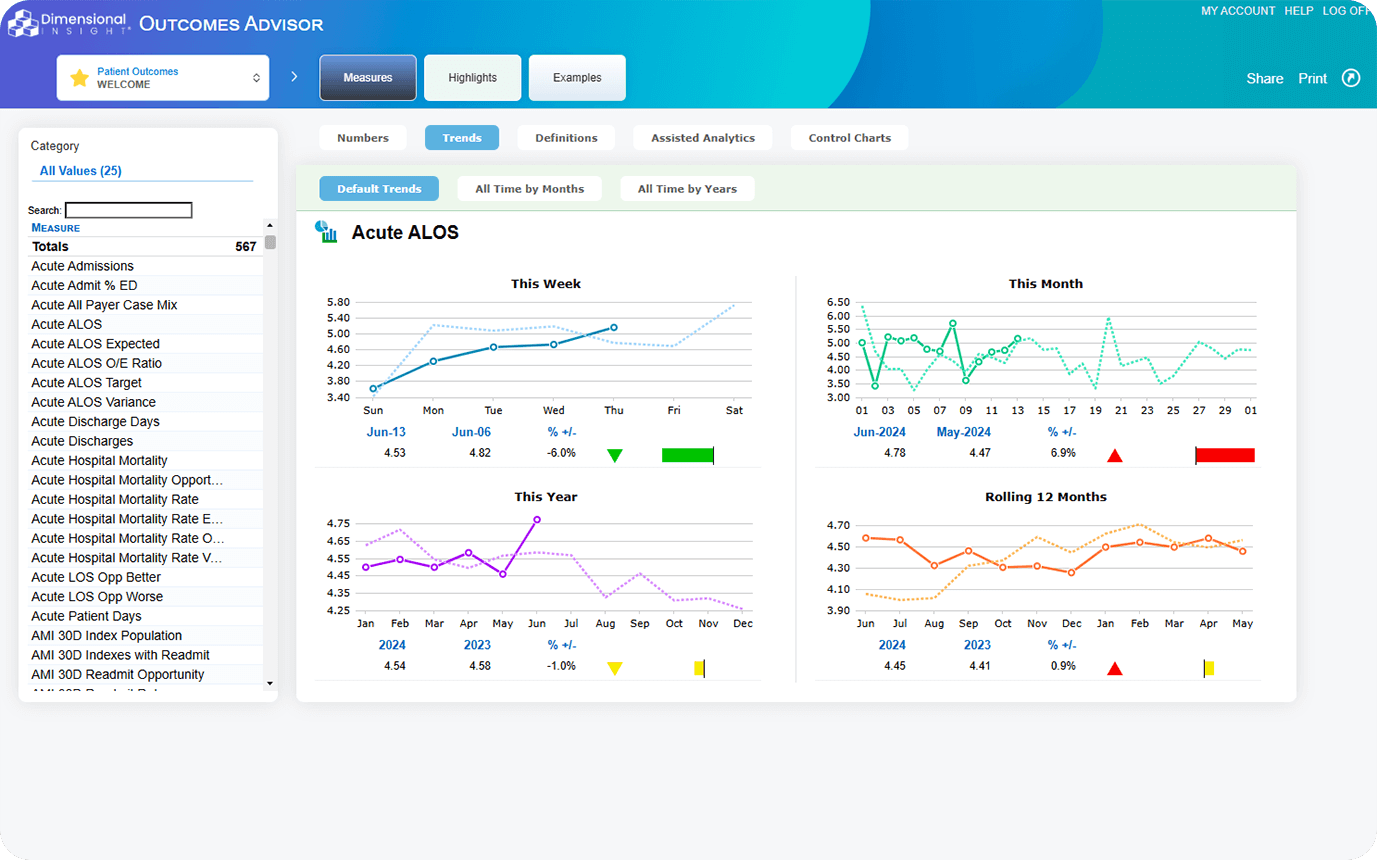The width and height of the screenshot is (1377, 860).
Task: Click the red bar indicator for This Month
Action: pyautogui.click(x=1225, y=456)
